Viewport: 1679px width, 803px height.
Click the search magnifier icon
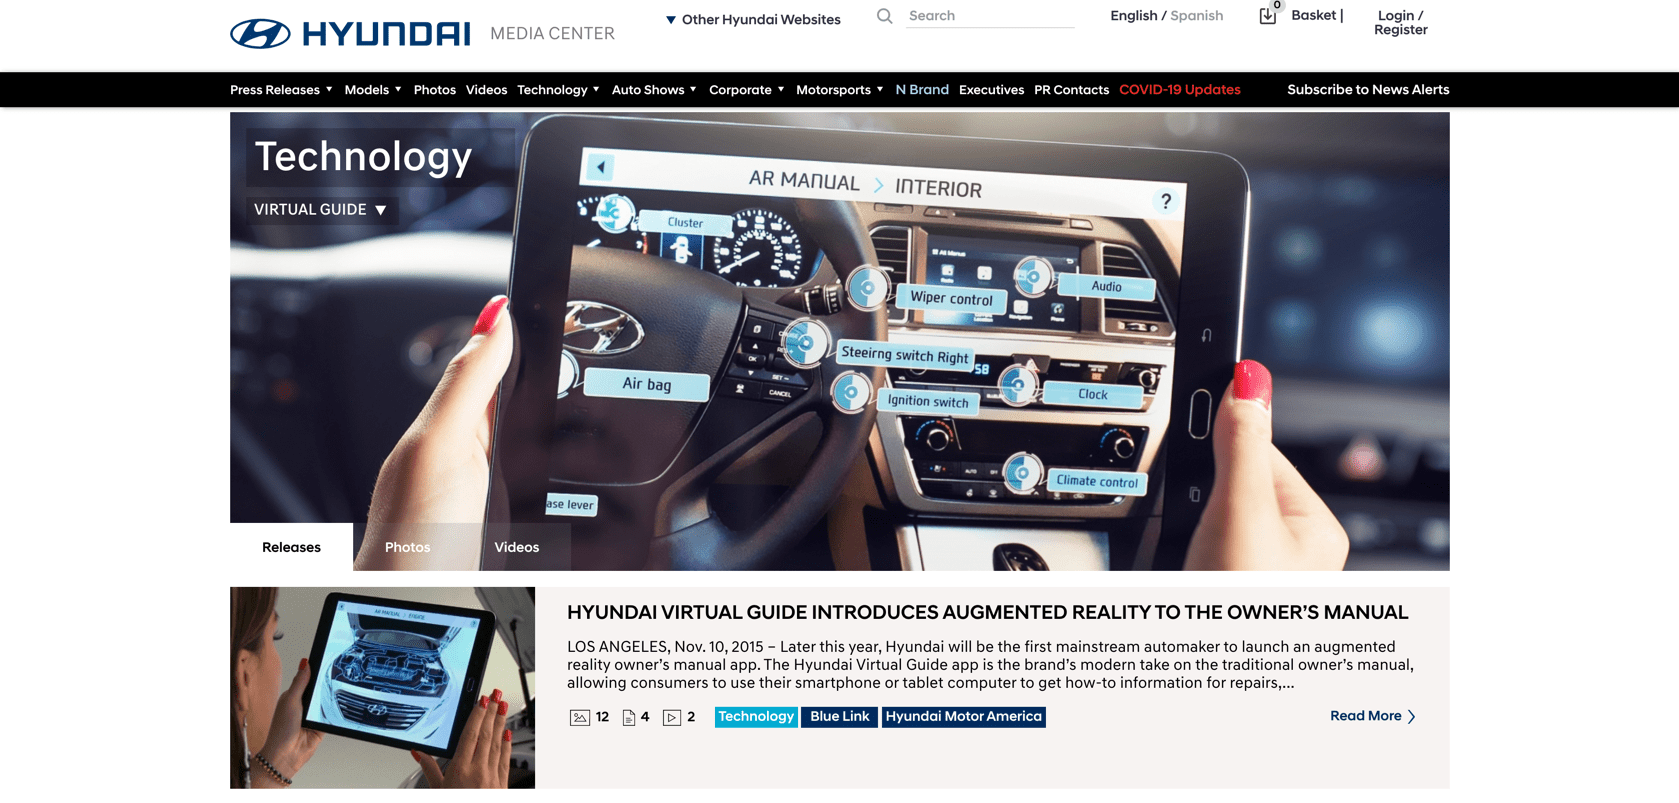(884, 16)
